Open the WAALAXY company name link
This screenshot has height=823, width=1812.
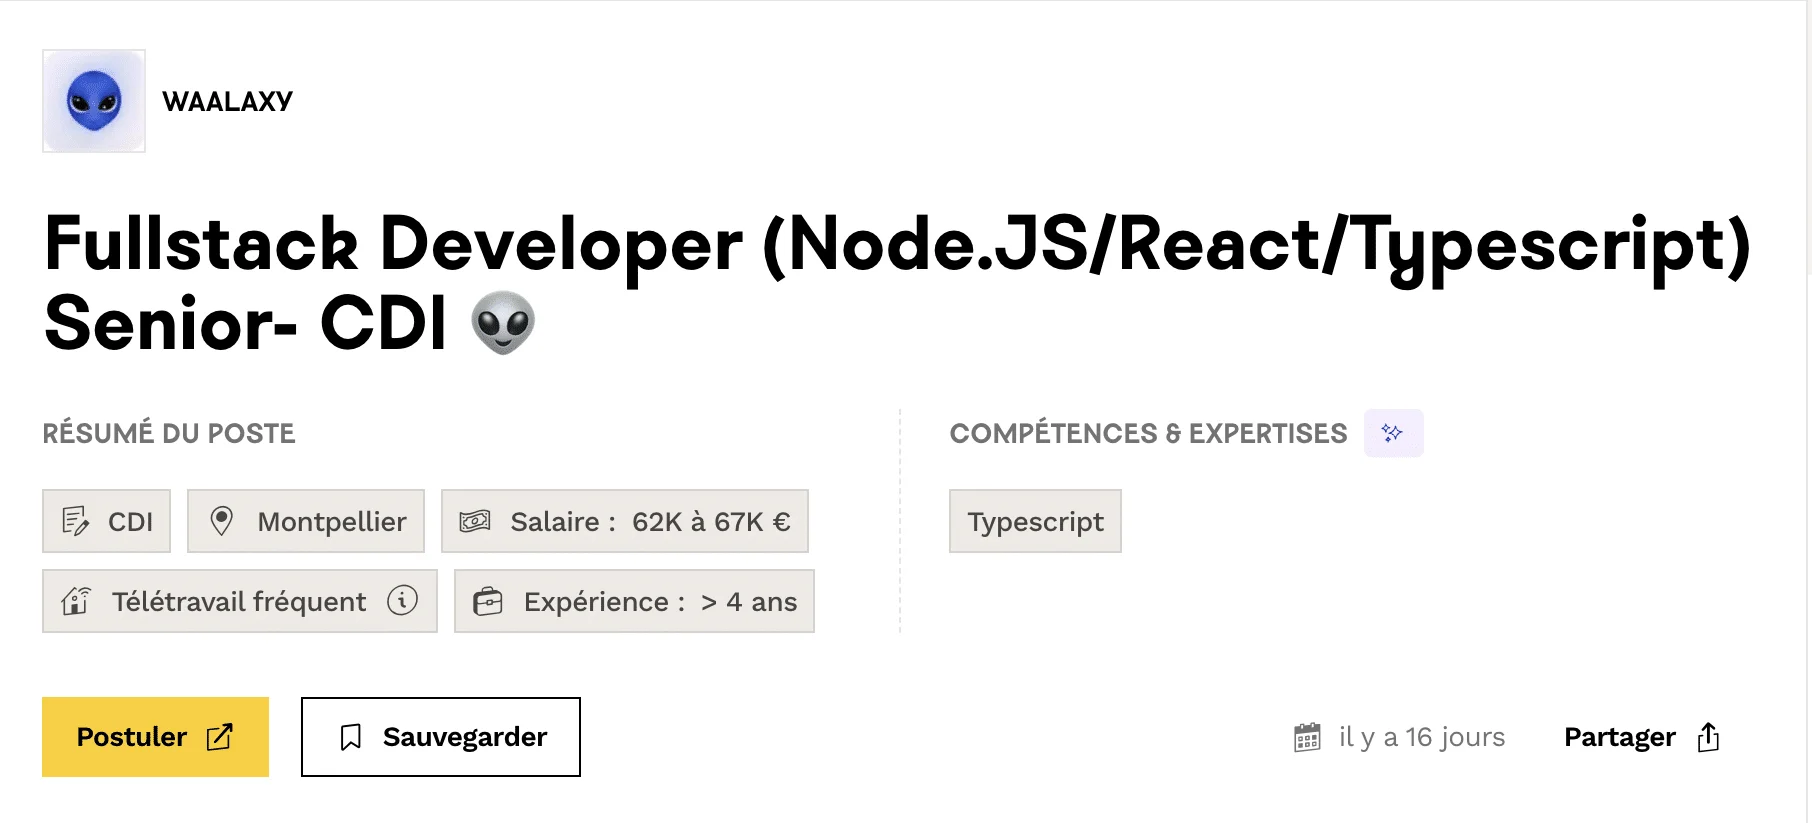(x=227, y=101)
